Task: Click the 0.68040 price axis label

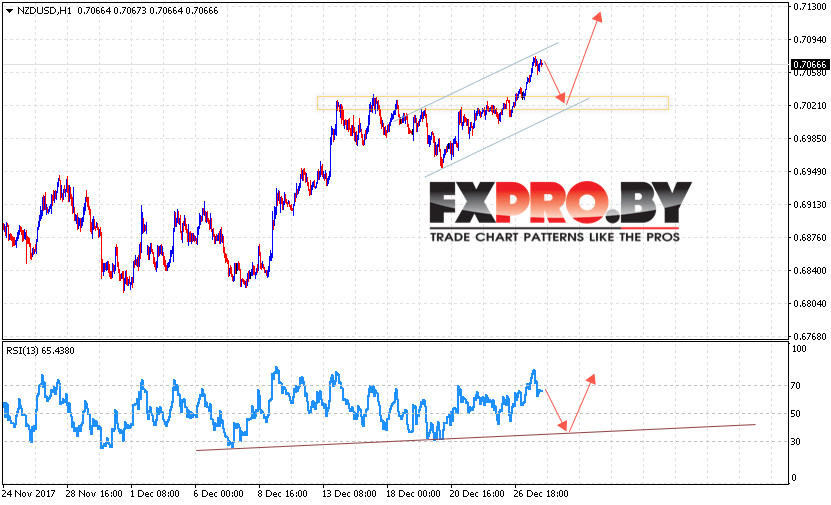Action: click(810, 304)
